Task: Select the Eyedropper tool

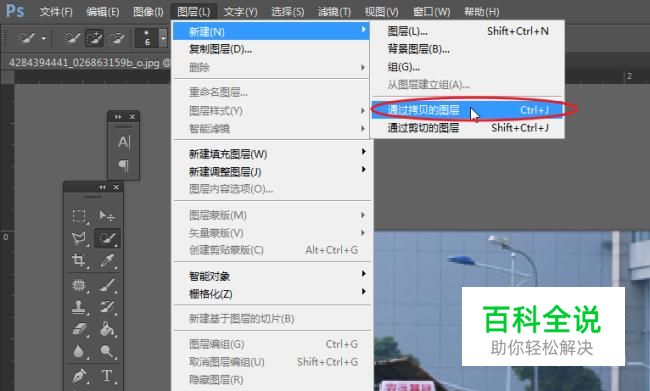Action: 107,260
